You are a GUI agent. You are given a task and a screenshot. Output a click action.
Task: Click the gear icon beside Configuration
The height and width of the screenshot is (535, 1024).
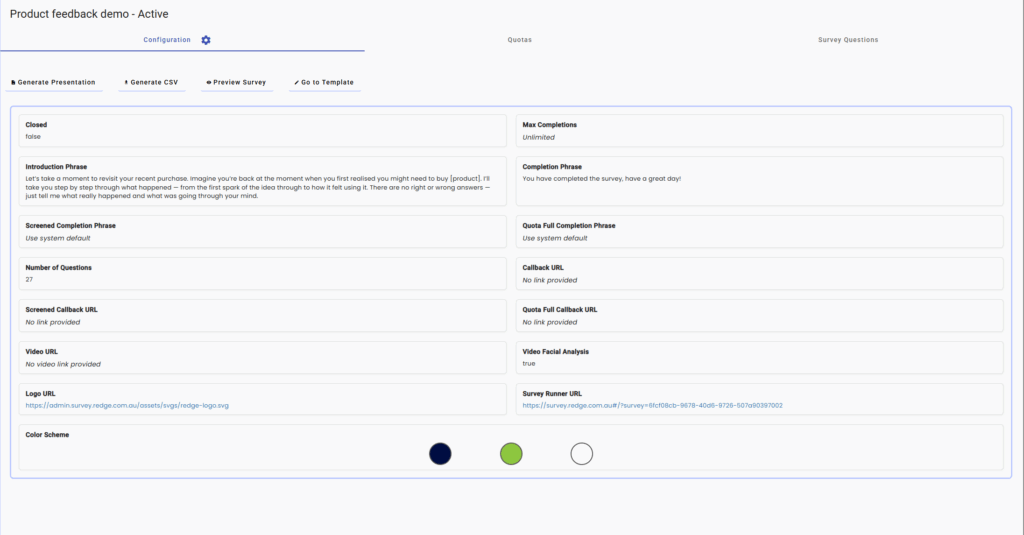pyautogui.click(x=206, y=40)
